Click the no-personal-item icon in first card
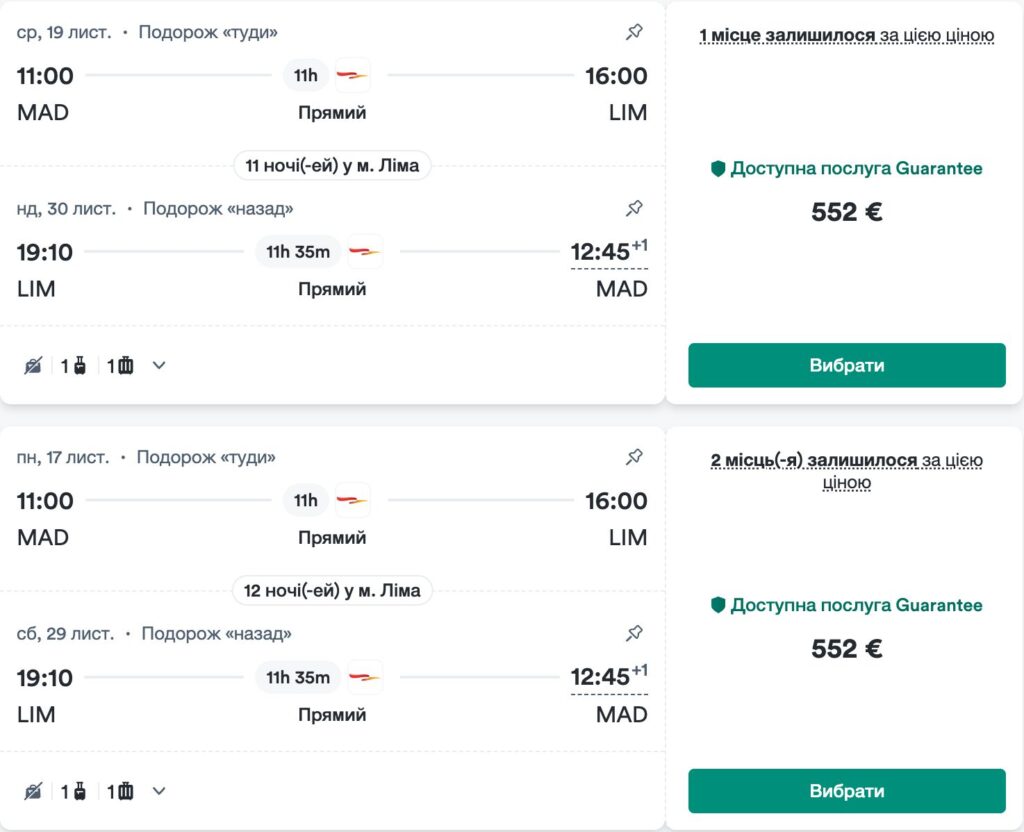The width and height of the screenshot is (1024, 832). (34, 366)
